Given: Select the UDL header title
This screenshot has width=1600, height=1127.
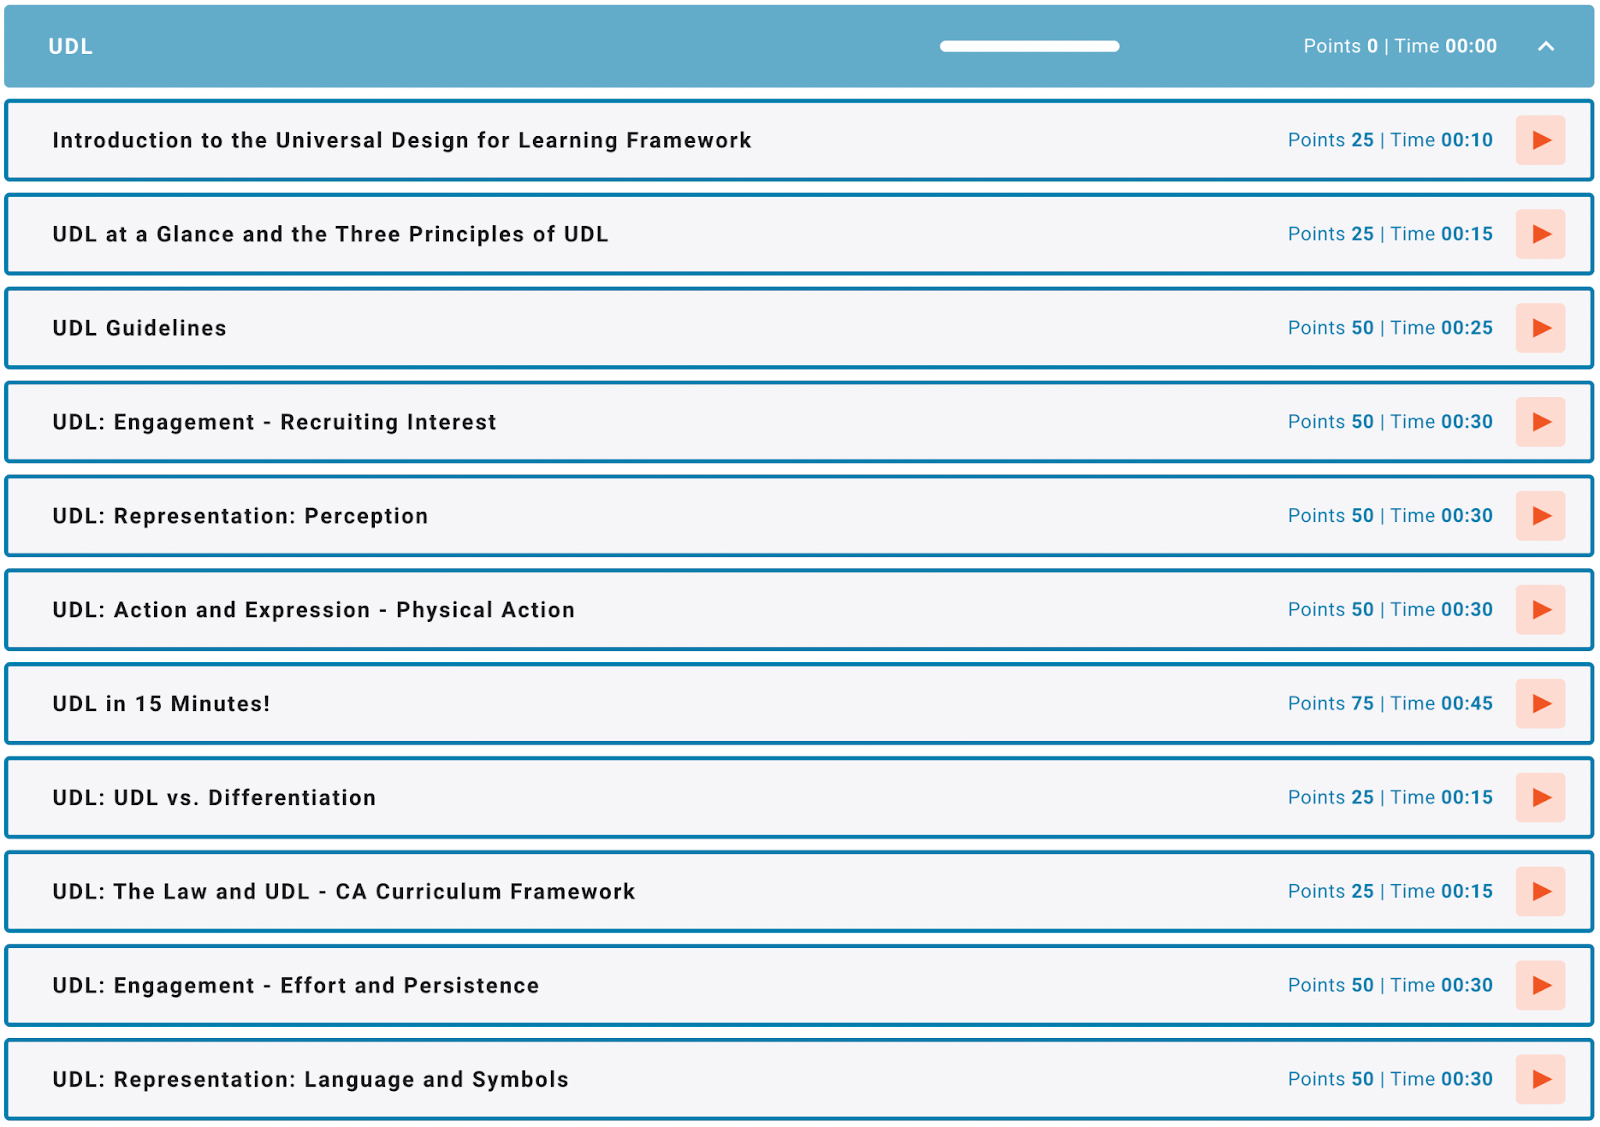Looking at the screenshot, I should [69, 46].
